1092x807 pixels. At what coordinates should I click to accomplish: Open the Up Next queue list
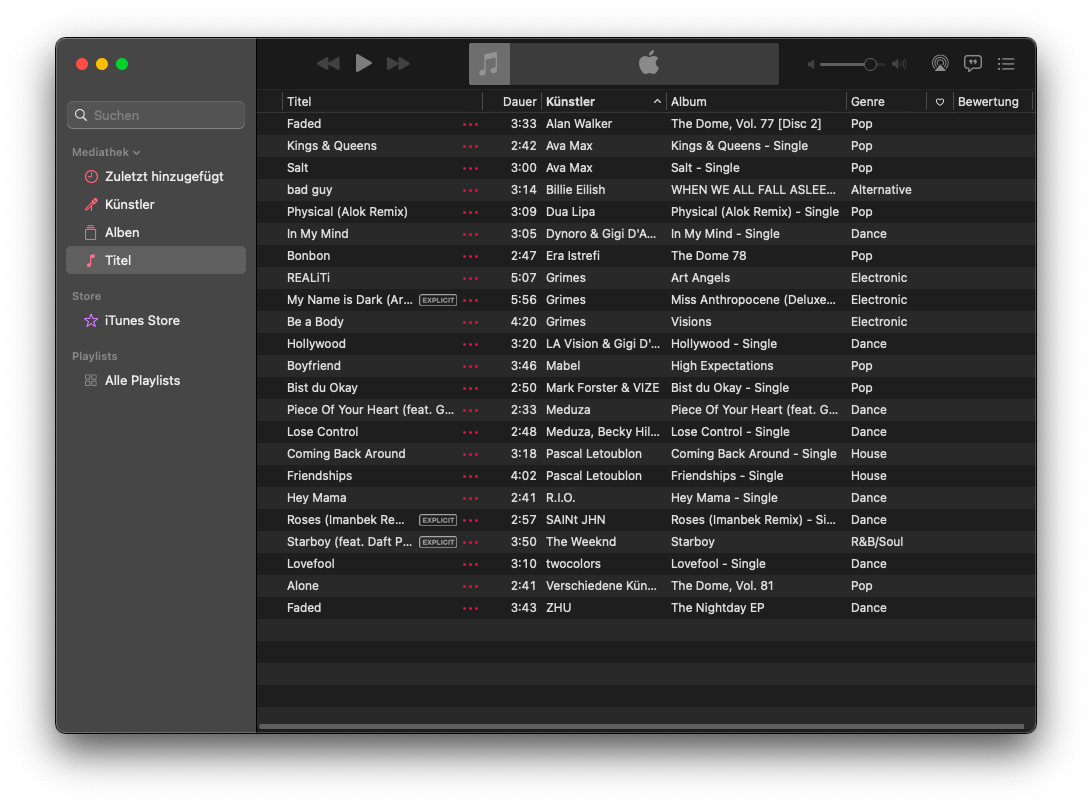(1006, 64)
